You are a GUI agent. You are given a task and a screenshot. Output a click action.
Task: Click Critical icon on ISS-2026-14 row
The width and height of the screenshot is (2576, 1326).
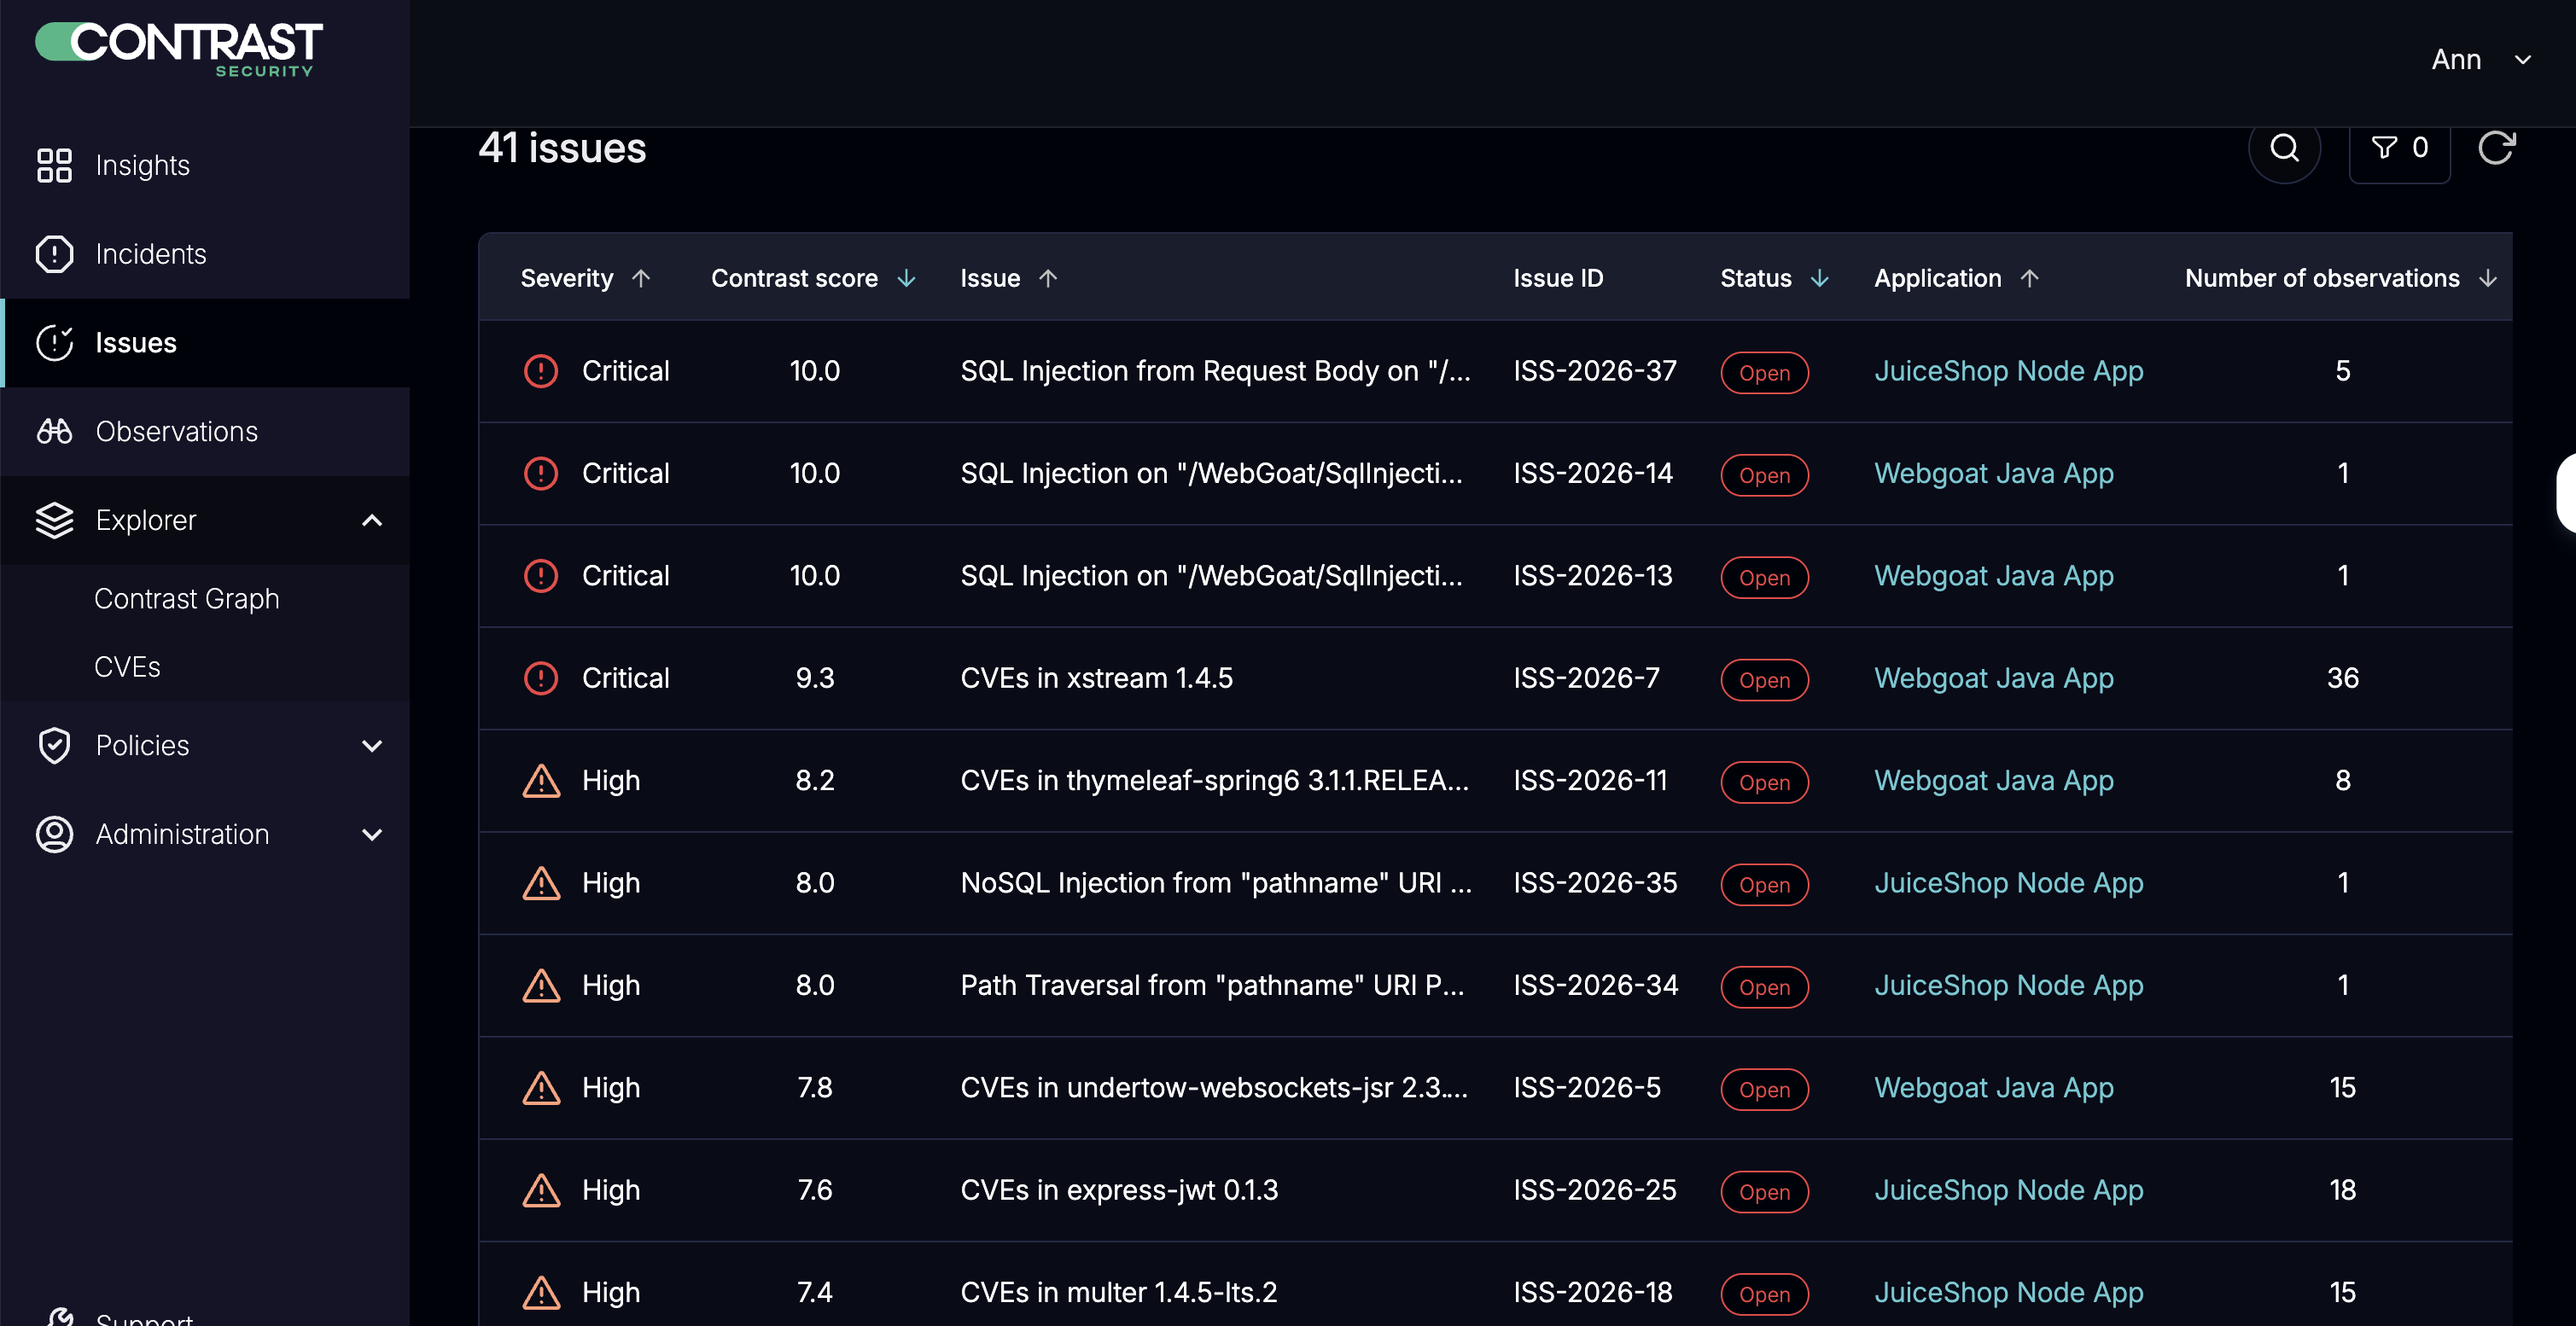tap(541, 473)
